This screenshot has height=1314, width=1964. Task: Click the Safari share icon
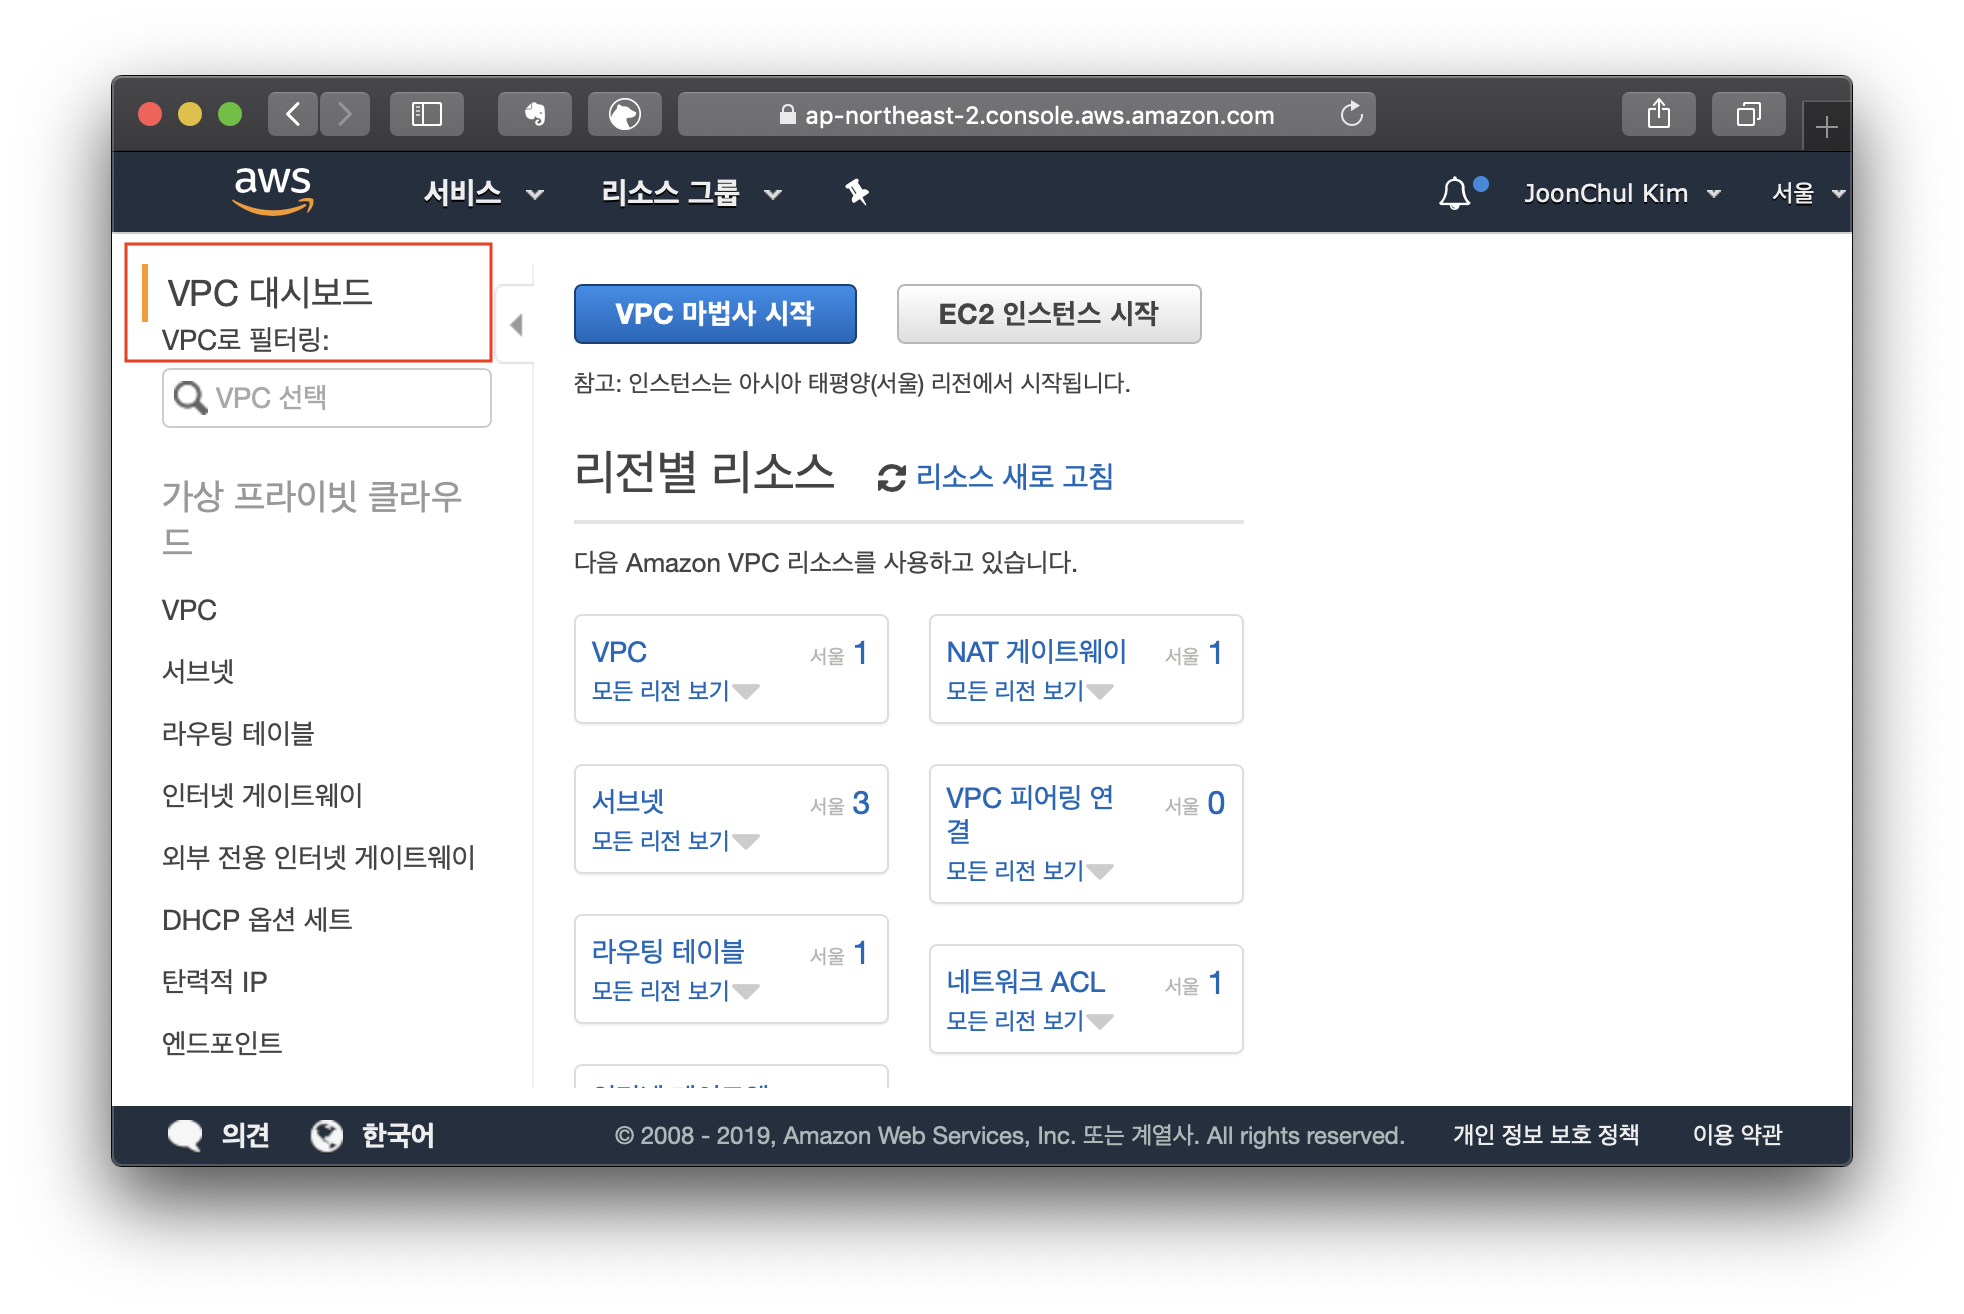[x=1658, y=115]
